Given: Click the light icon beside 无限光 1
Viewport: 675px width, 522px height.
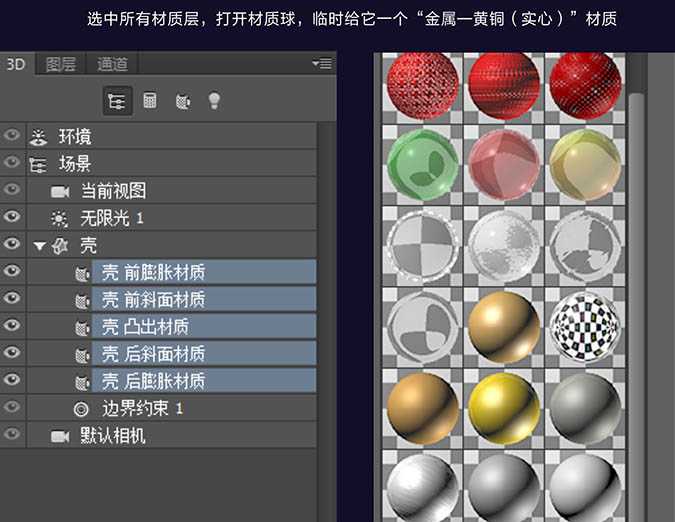Looking at the screenshot, I should pyautogui.click(x=59, y=219).
